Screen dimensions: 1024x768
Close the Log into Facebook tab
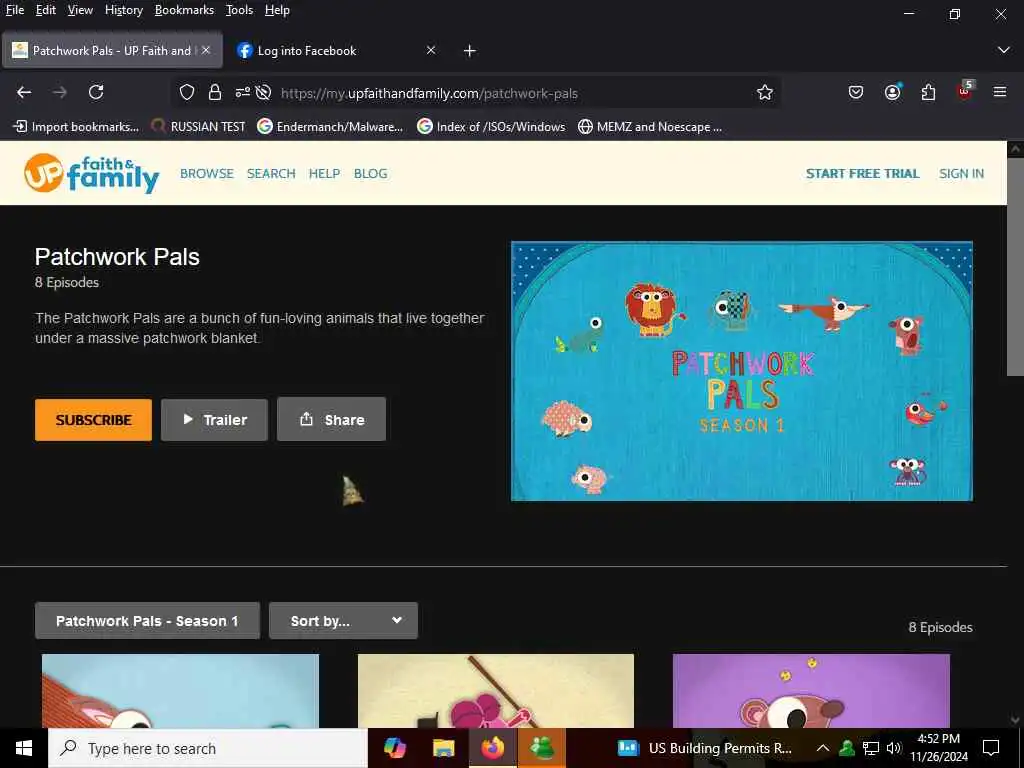click(431, 50)
